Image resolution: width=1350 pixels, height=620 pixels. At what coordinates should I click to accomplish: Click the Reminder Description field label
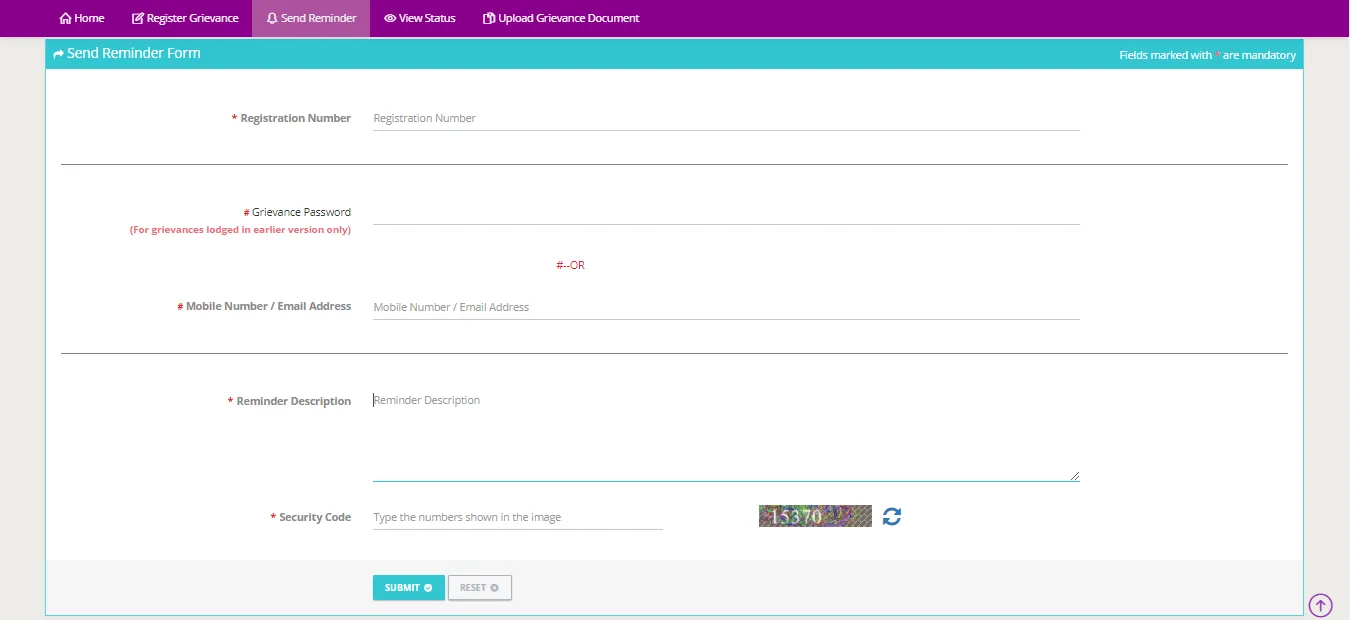click(293, 401)
